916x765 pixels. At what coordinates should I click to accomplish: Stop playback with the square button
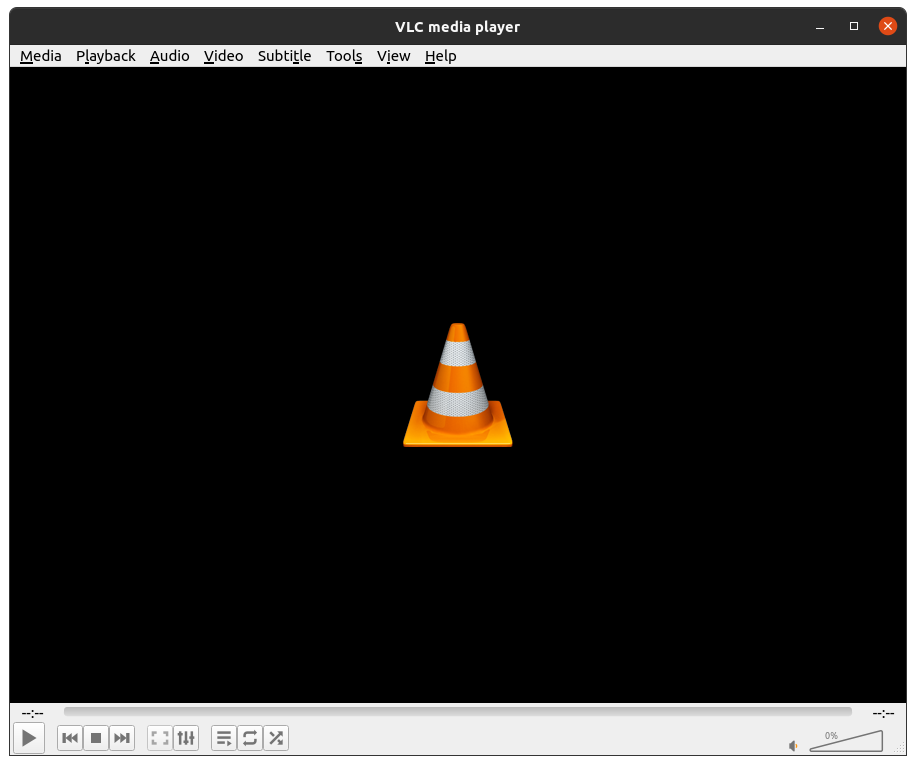(x=96, y=738)
